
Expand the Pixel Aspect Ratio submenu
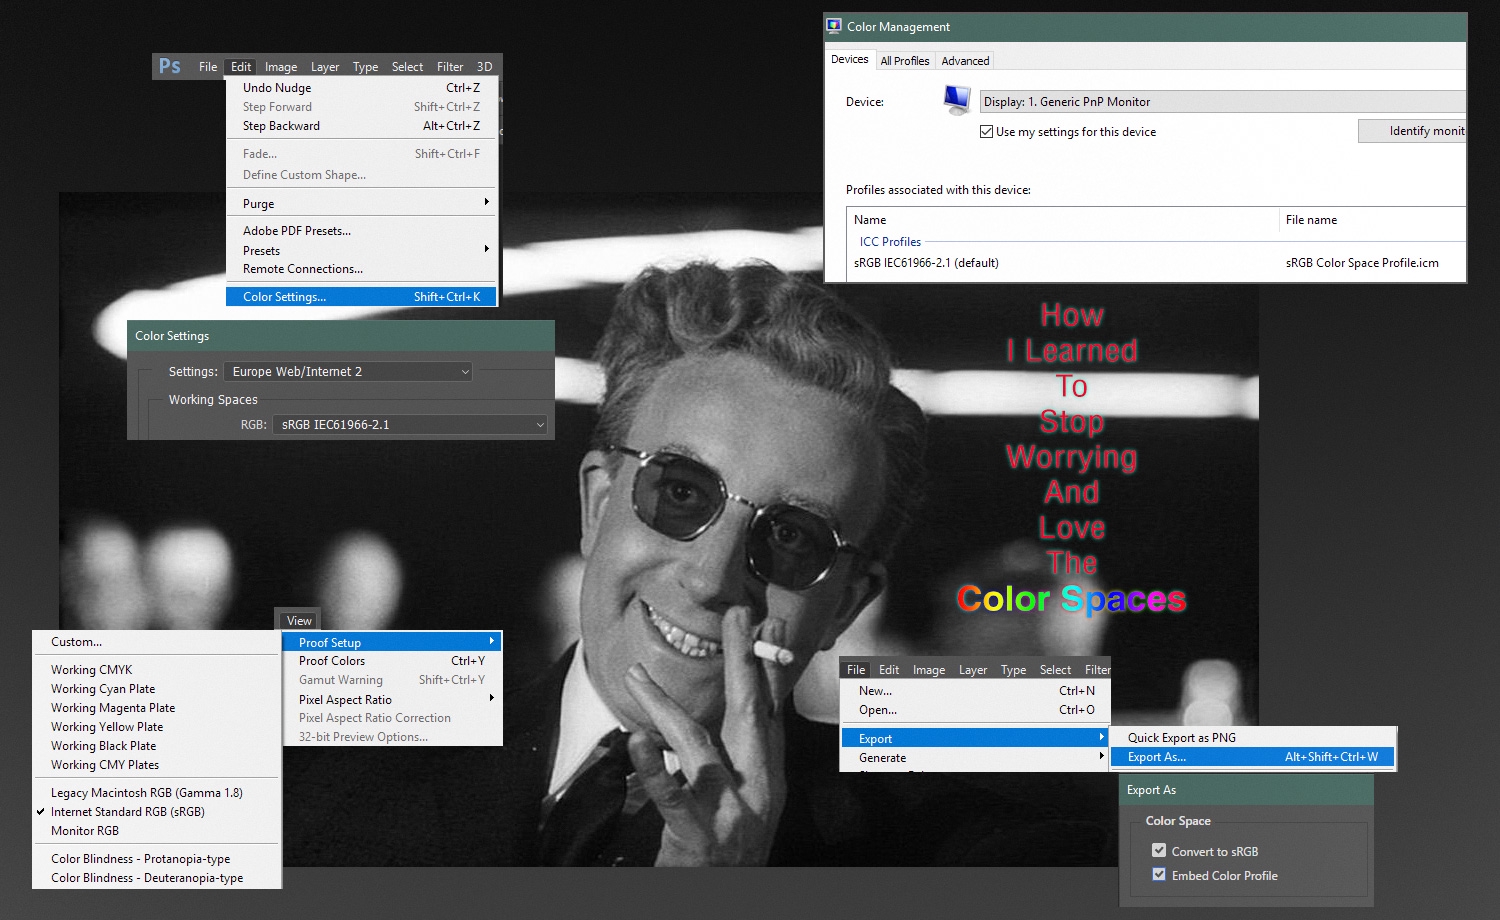pyautogui.click(x=392, y=699)
